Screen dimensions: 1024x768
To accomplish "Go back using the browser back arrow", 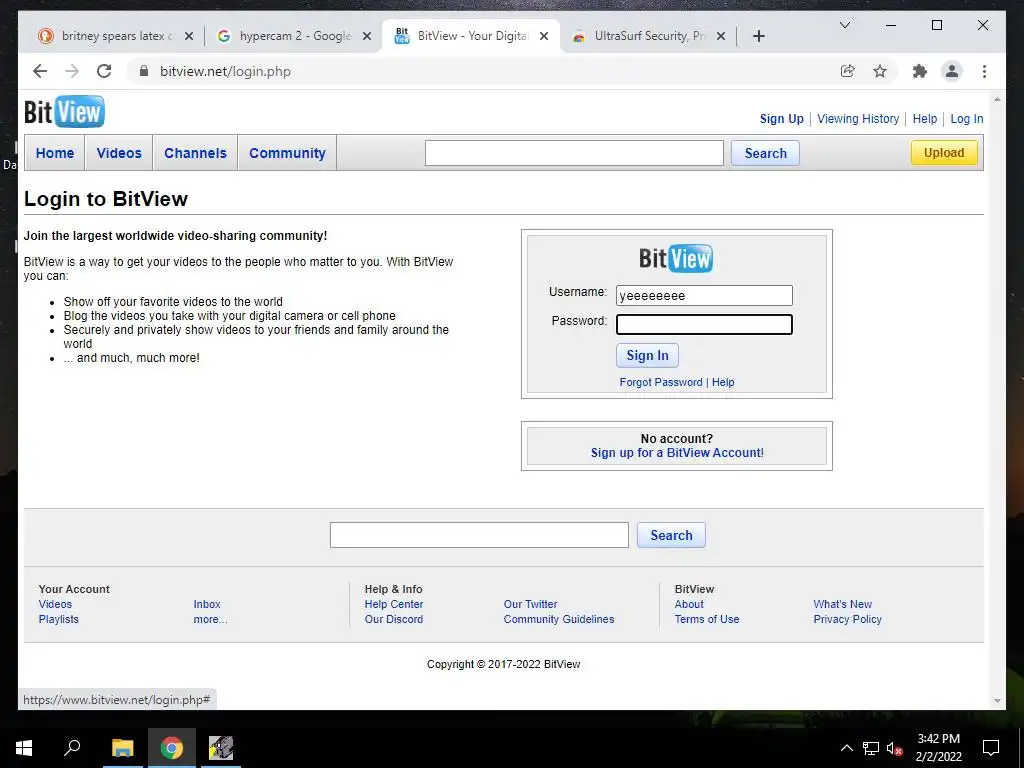I will point(40,71).
